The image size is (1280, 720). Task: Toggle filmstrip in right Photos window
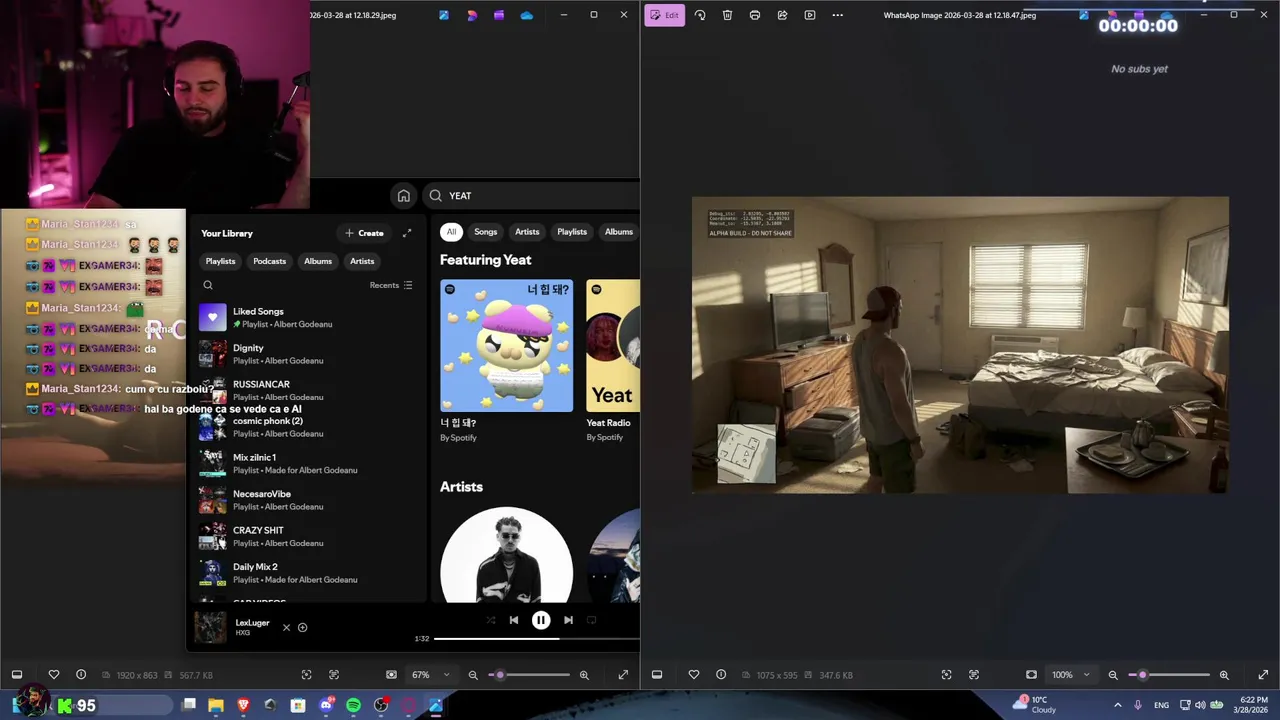tap(657, 675)
